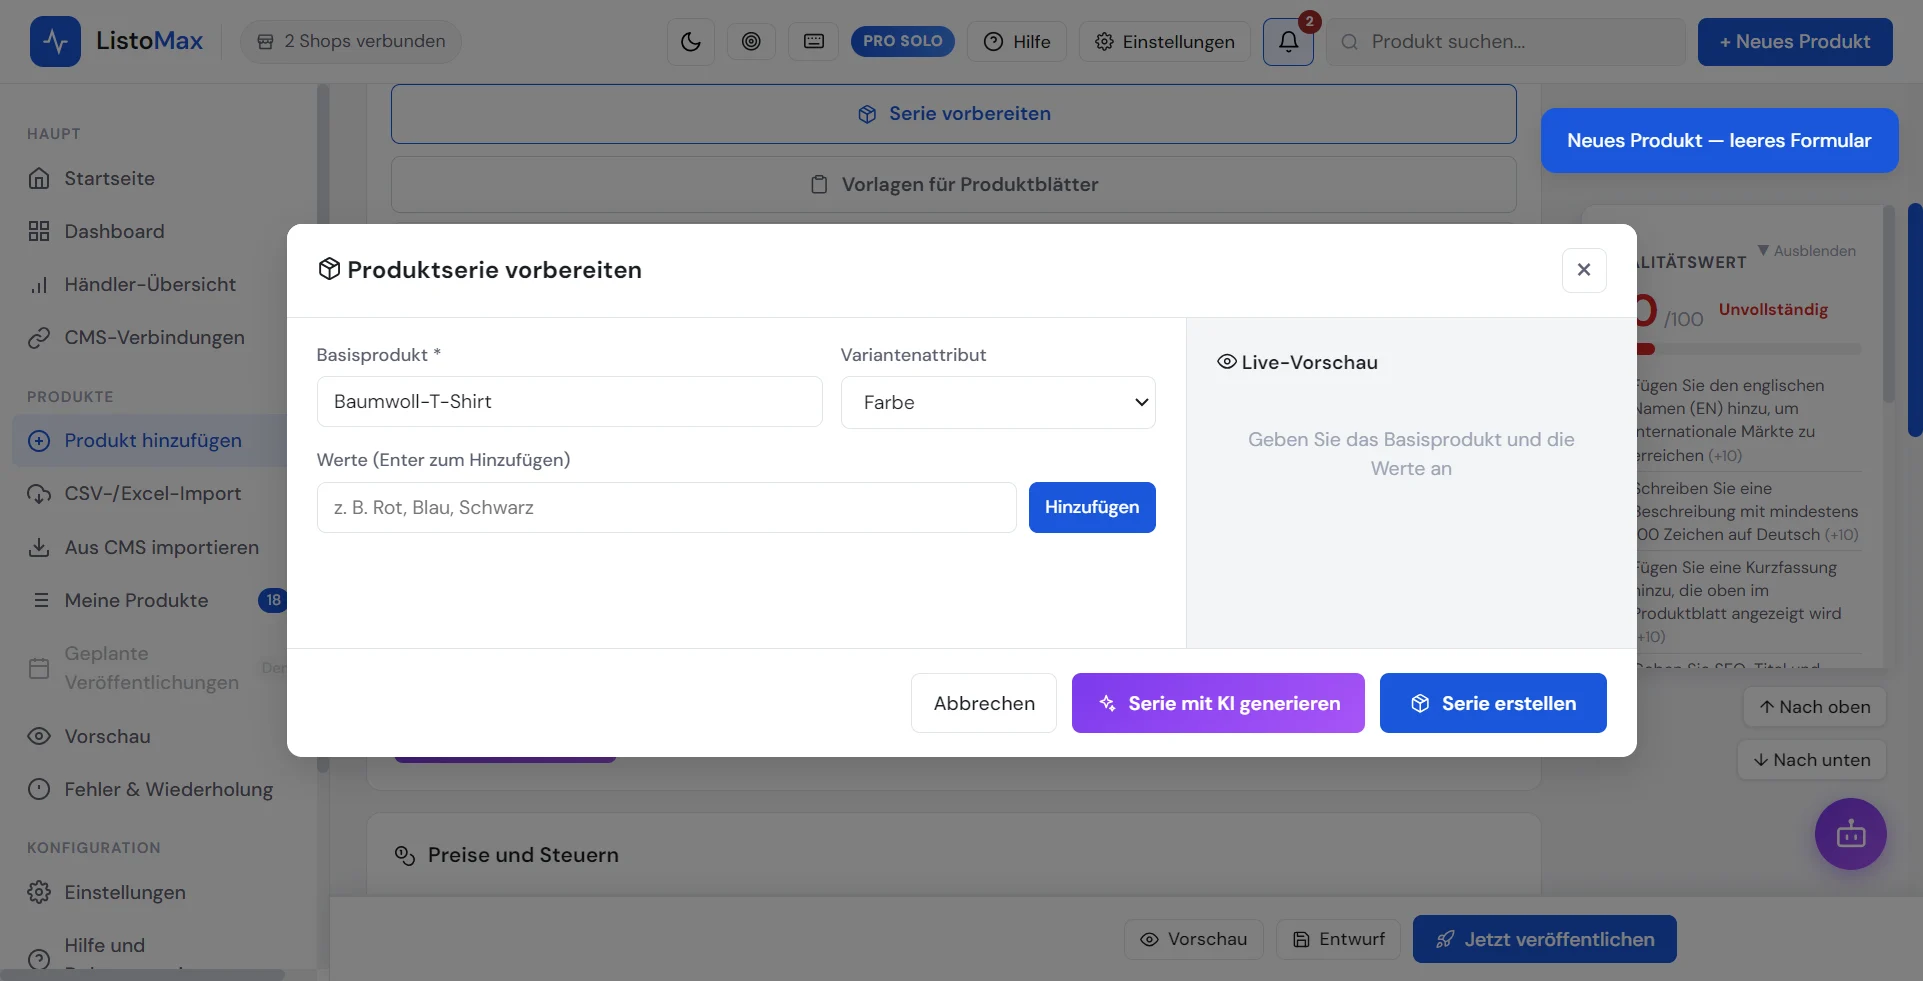The height and width of the screenshot is (981, 1923).
Task: Toggle dark mode moon icon
Action: (691, 42)
